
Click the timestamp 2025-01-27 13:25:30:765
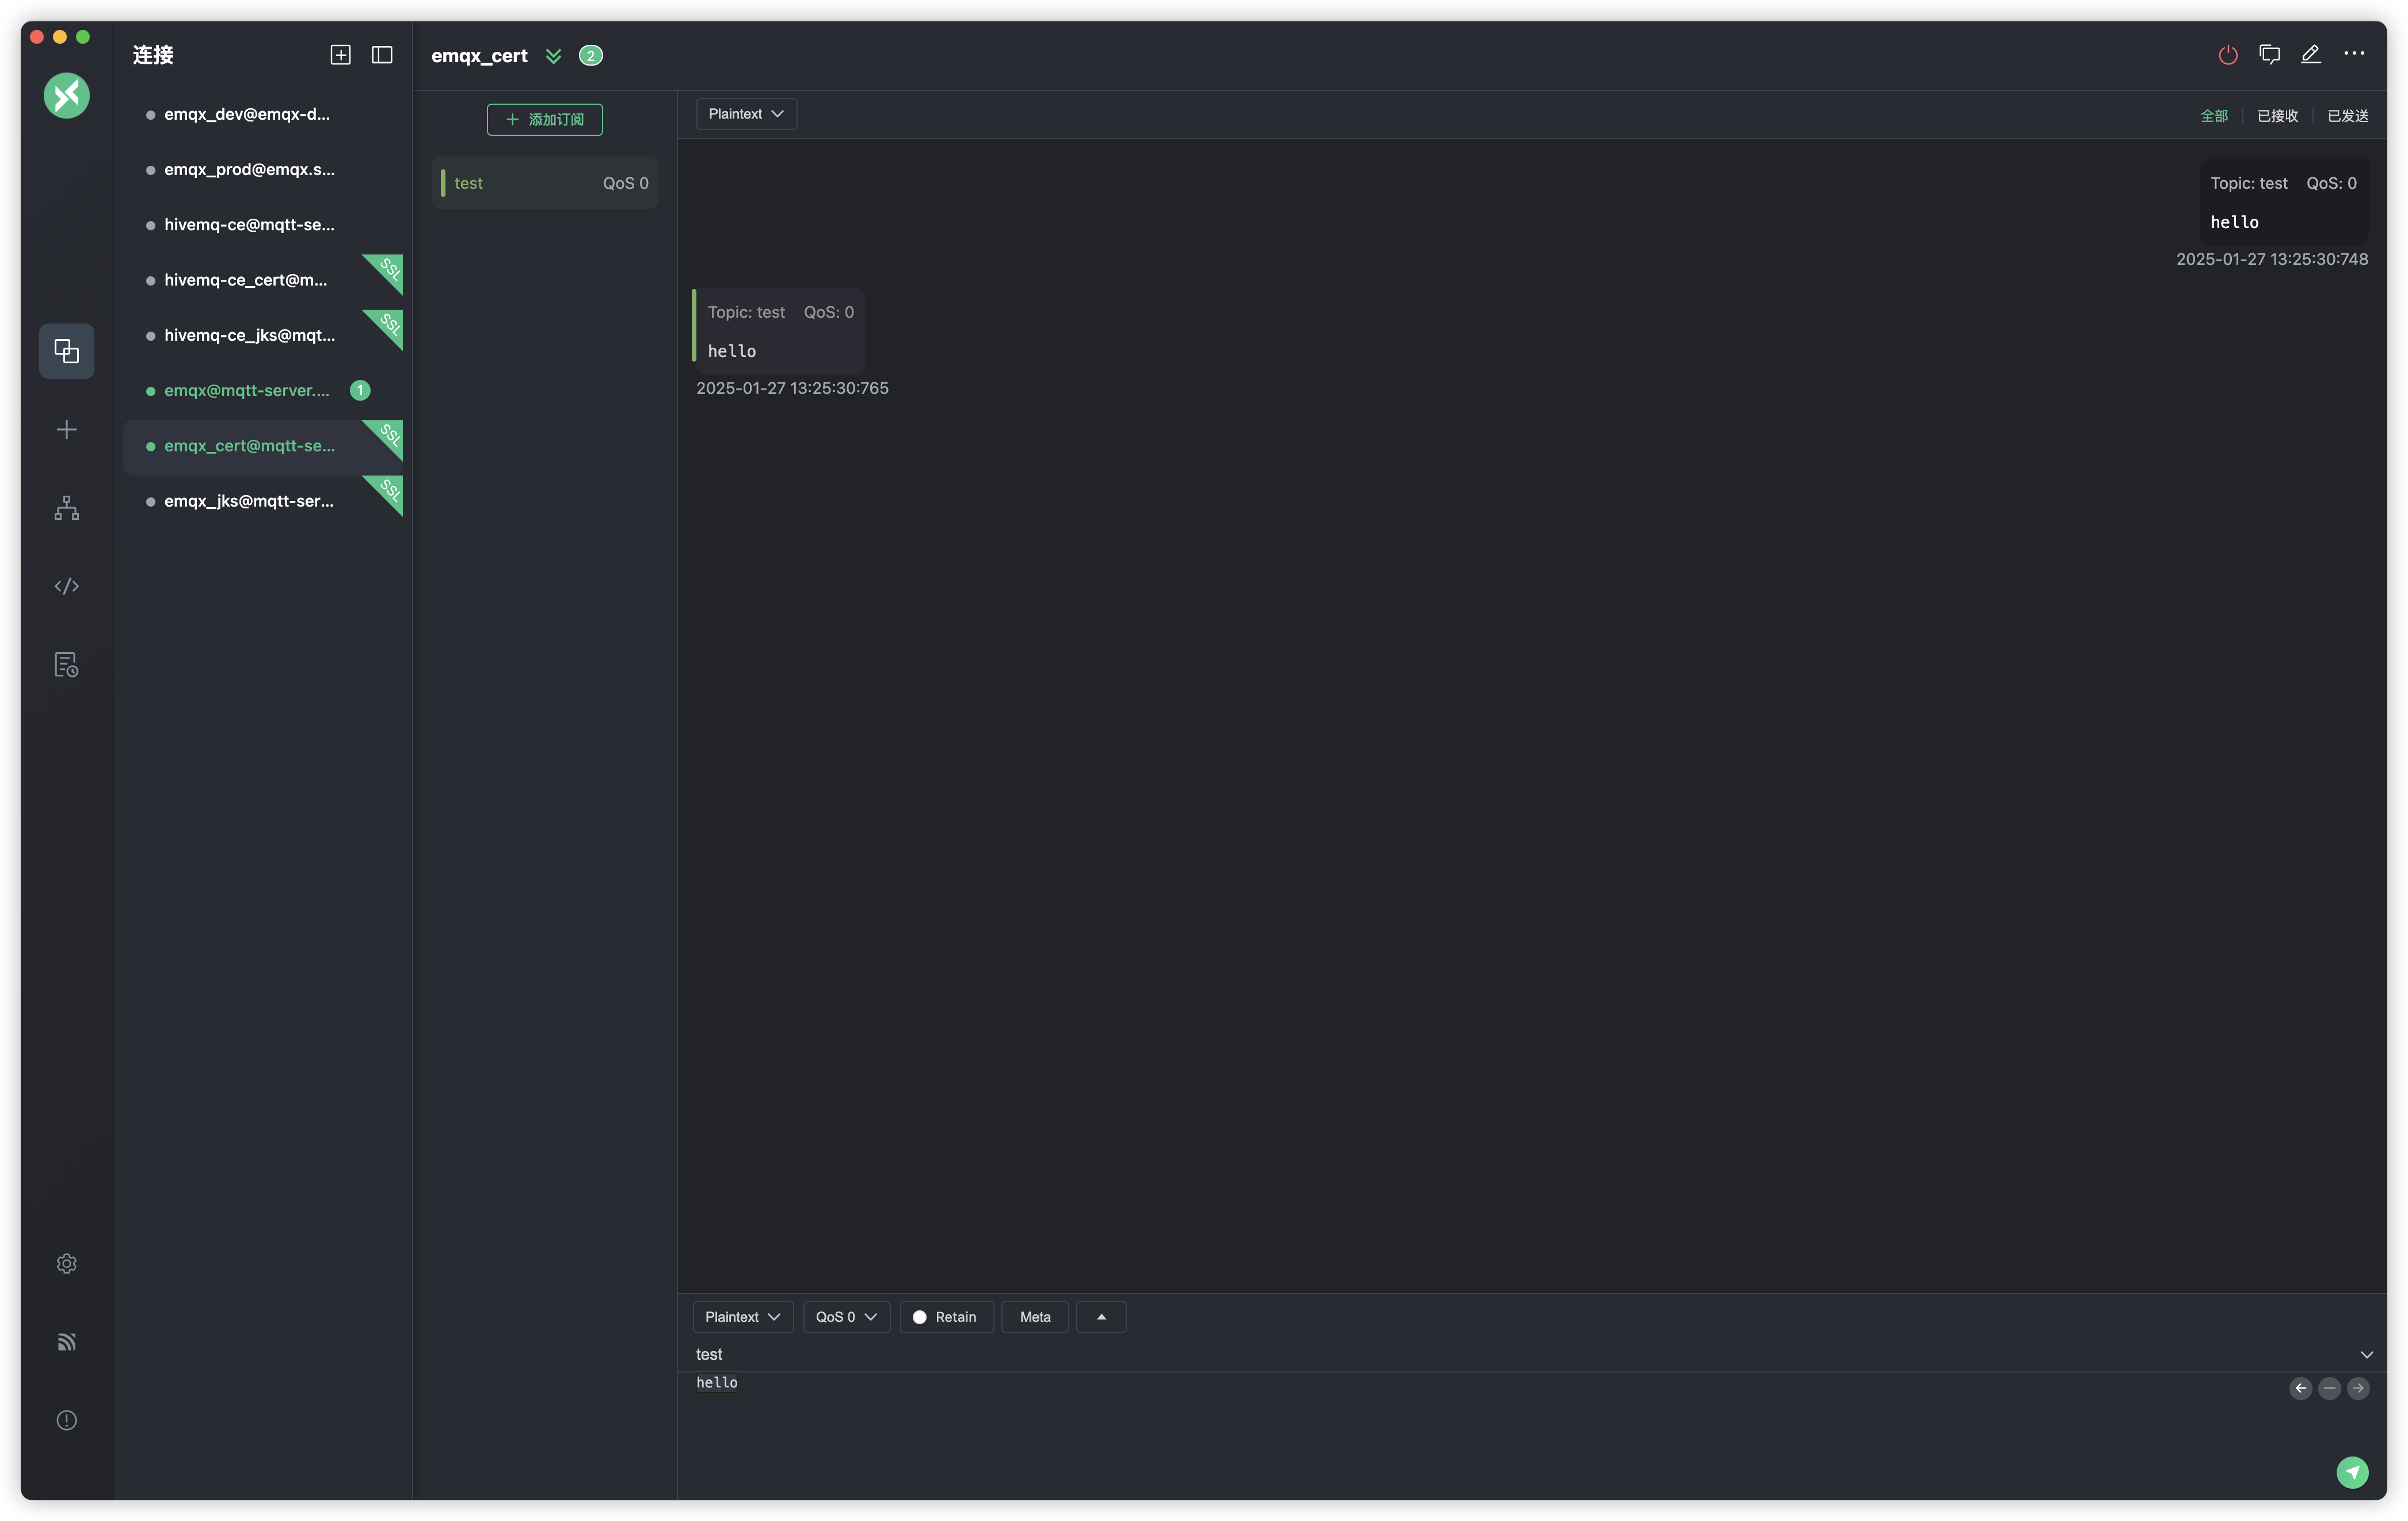792,388
